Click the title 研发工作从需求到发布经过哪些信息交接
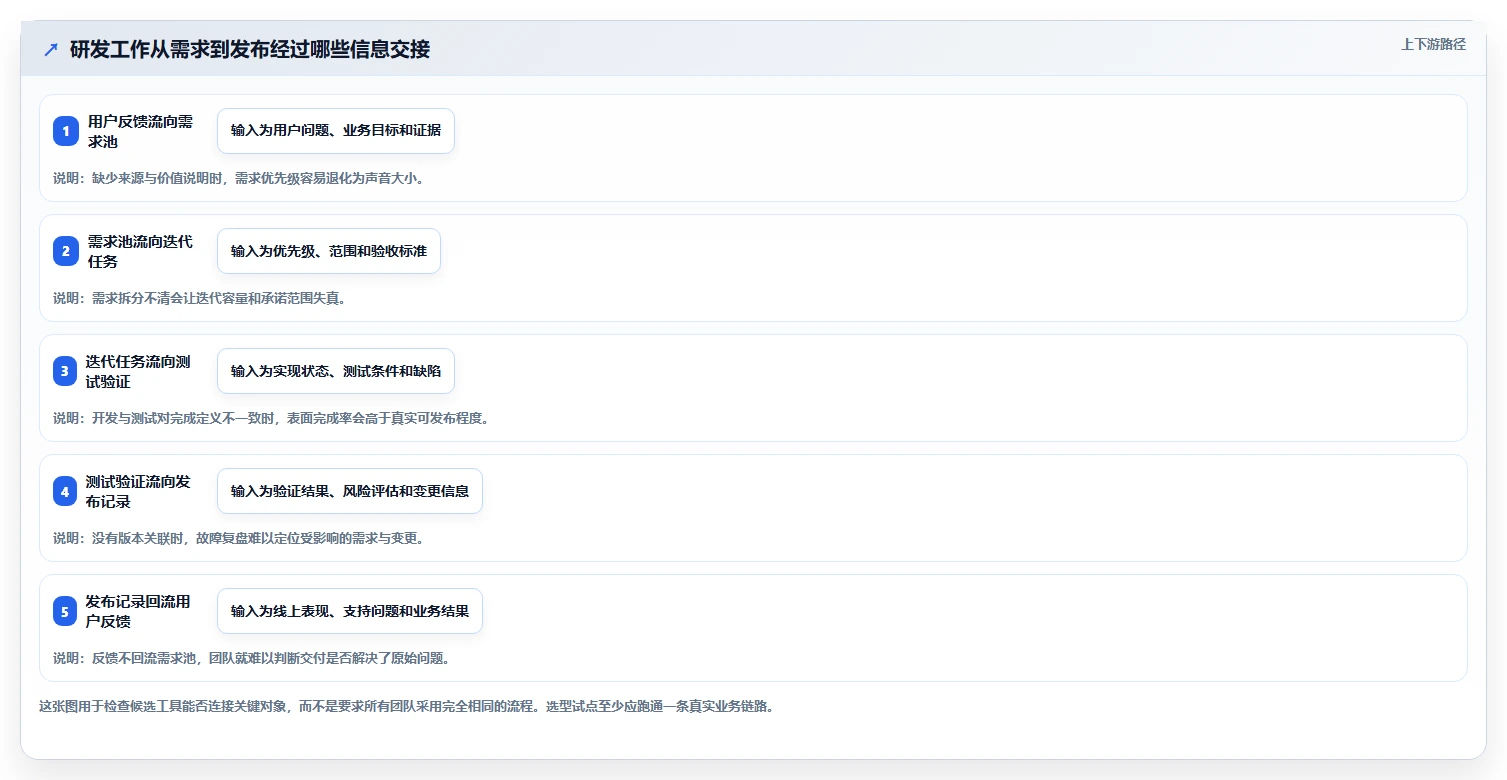This screenshot has height=780, width=1507. (x=250, y=49)
